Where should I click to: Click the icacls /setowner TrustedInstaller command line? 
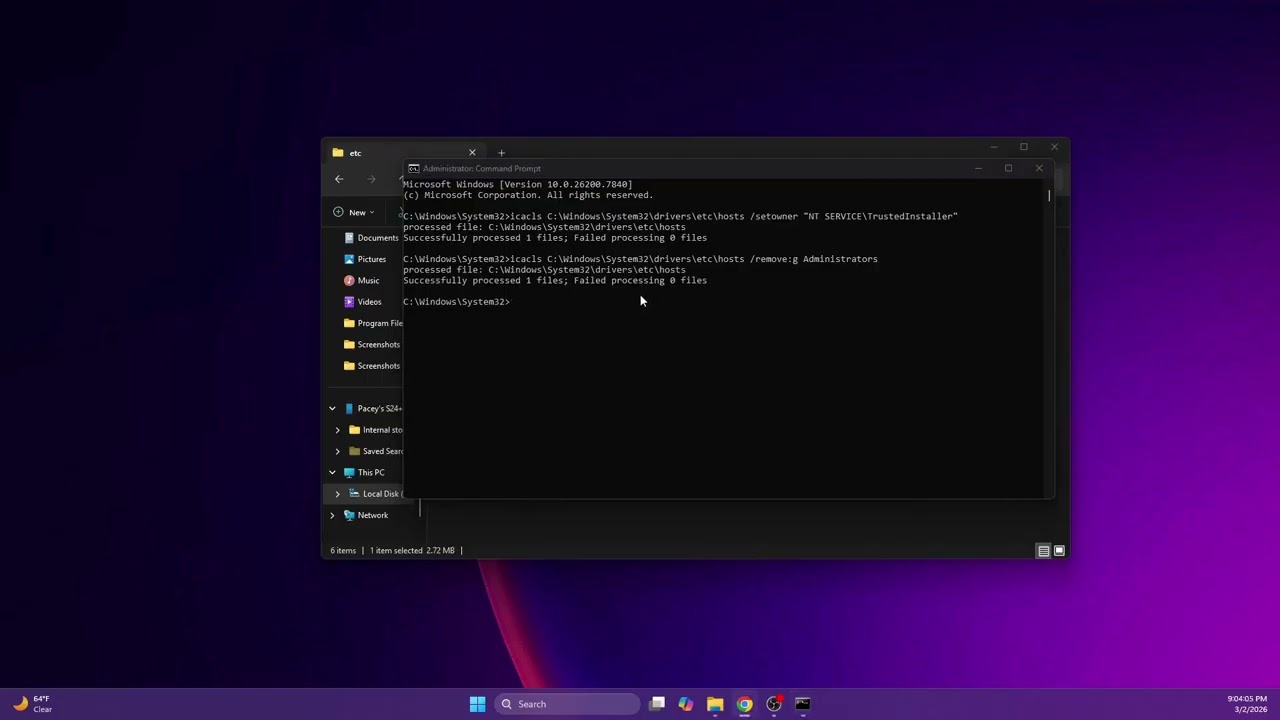coord(680,216)
